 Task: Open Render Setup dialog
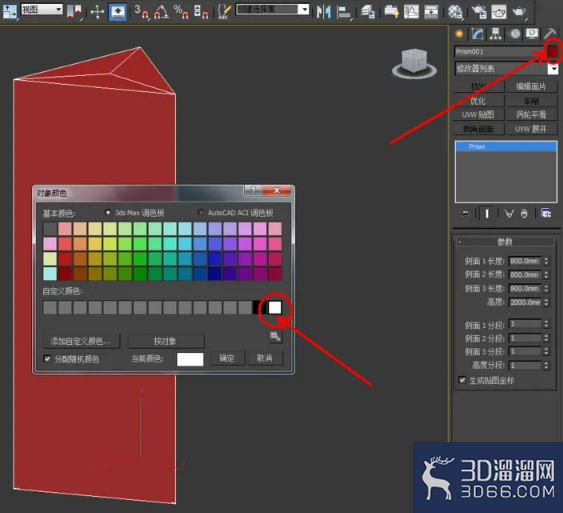click(x=479, y=11)
